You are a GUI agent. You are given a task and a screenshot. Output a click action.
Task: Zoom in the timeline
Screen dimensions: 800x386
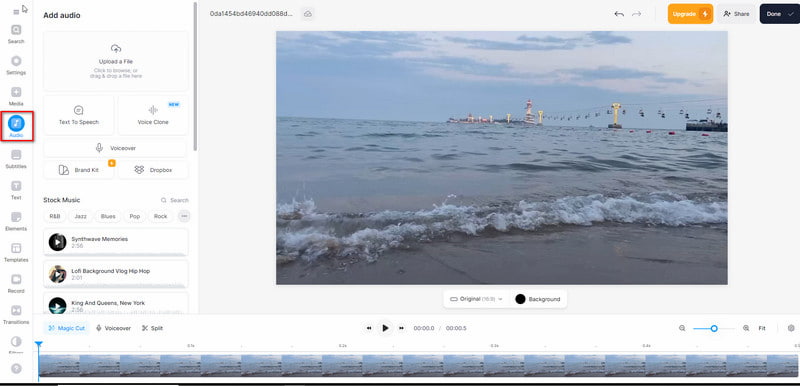[x=746, y=328]
